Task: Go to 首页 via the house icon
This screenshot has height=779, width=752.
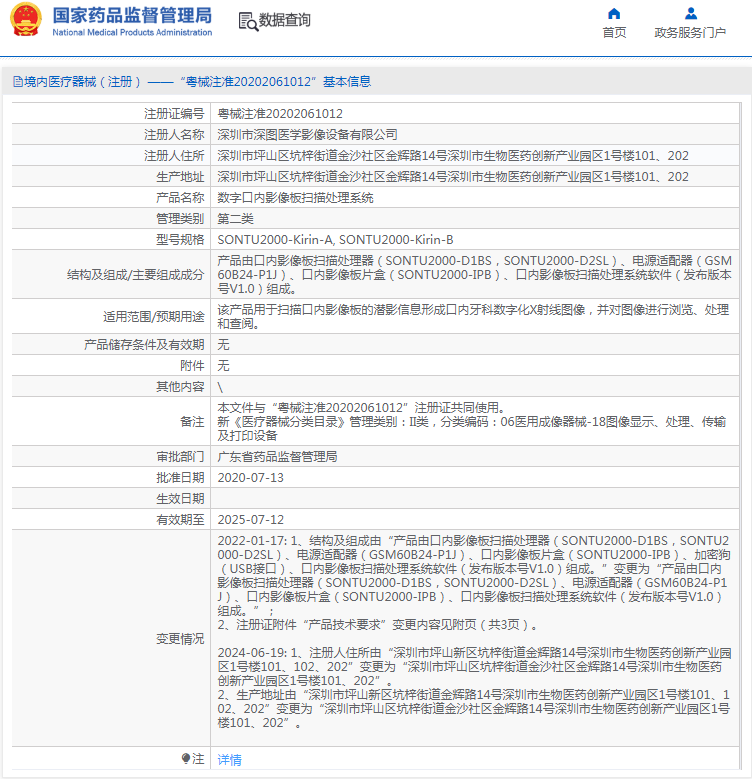Action: [614, 13]
